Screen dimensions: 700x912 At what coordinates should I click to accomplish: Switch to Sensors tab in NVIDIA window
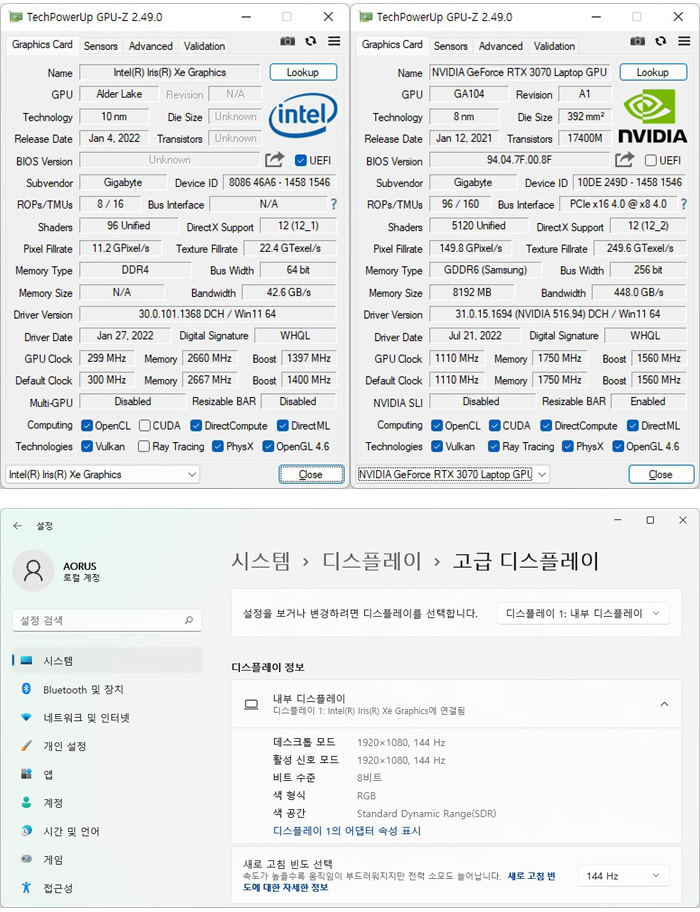(450, 46)
